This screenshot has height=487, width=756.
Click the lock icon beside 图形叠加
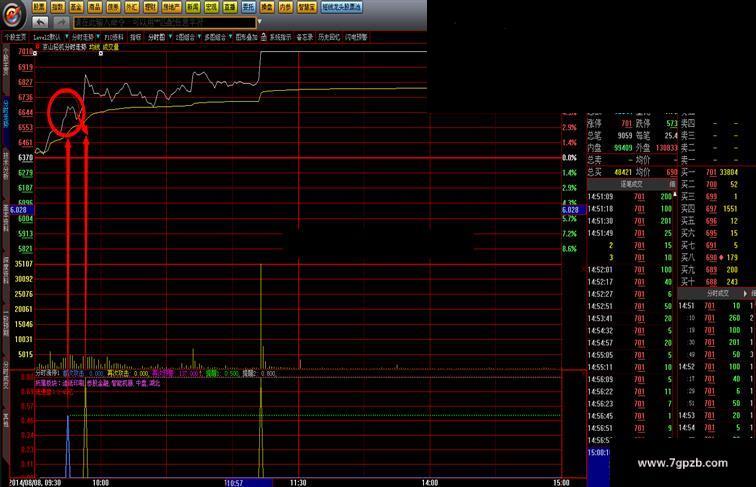(x=264, y=37)
